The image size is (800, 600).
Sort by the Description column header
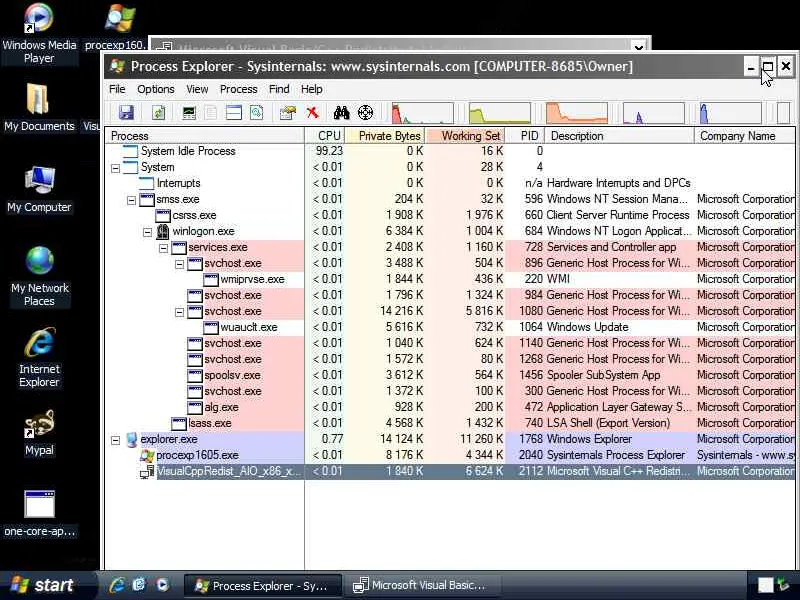619,136
